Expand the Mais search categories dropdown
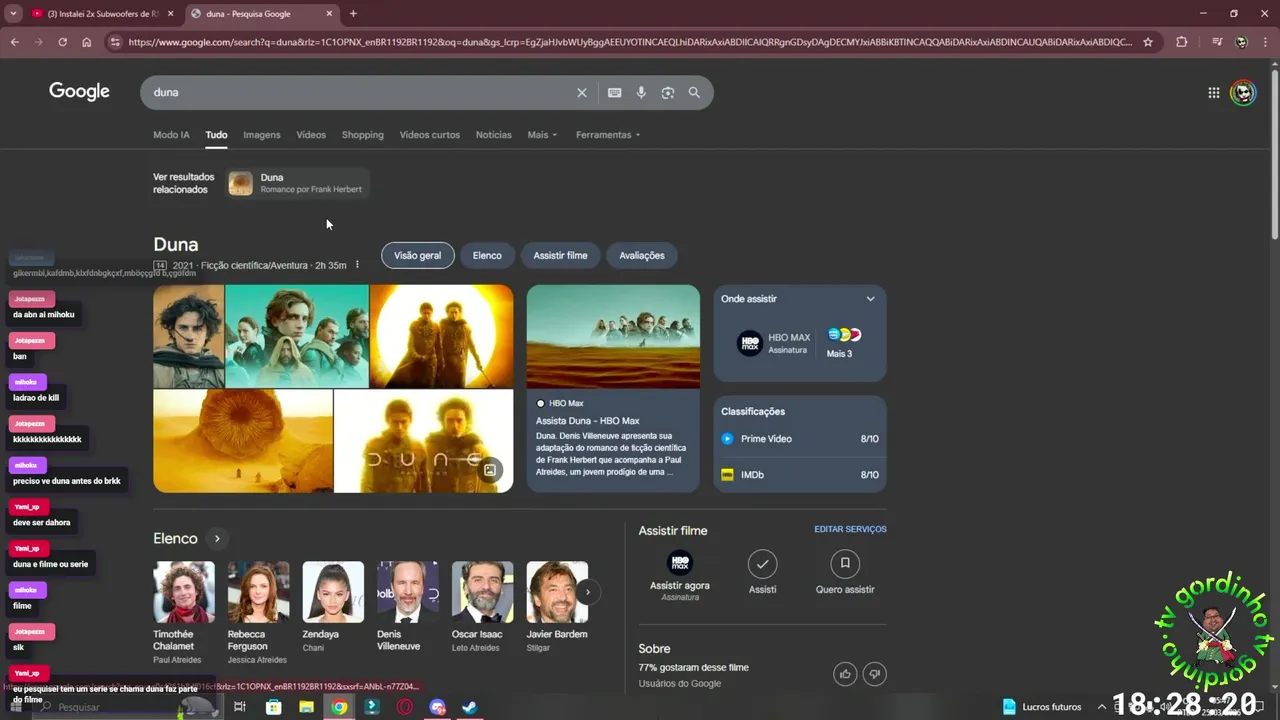The image size is (1280, 720). click(542, 135)
